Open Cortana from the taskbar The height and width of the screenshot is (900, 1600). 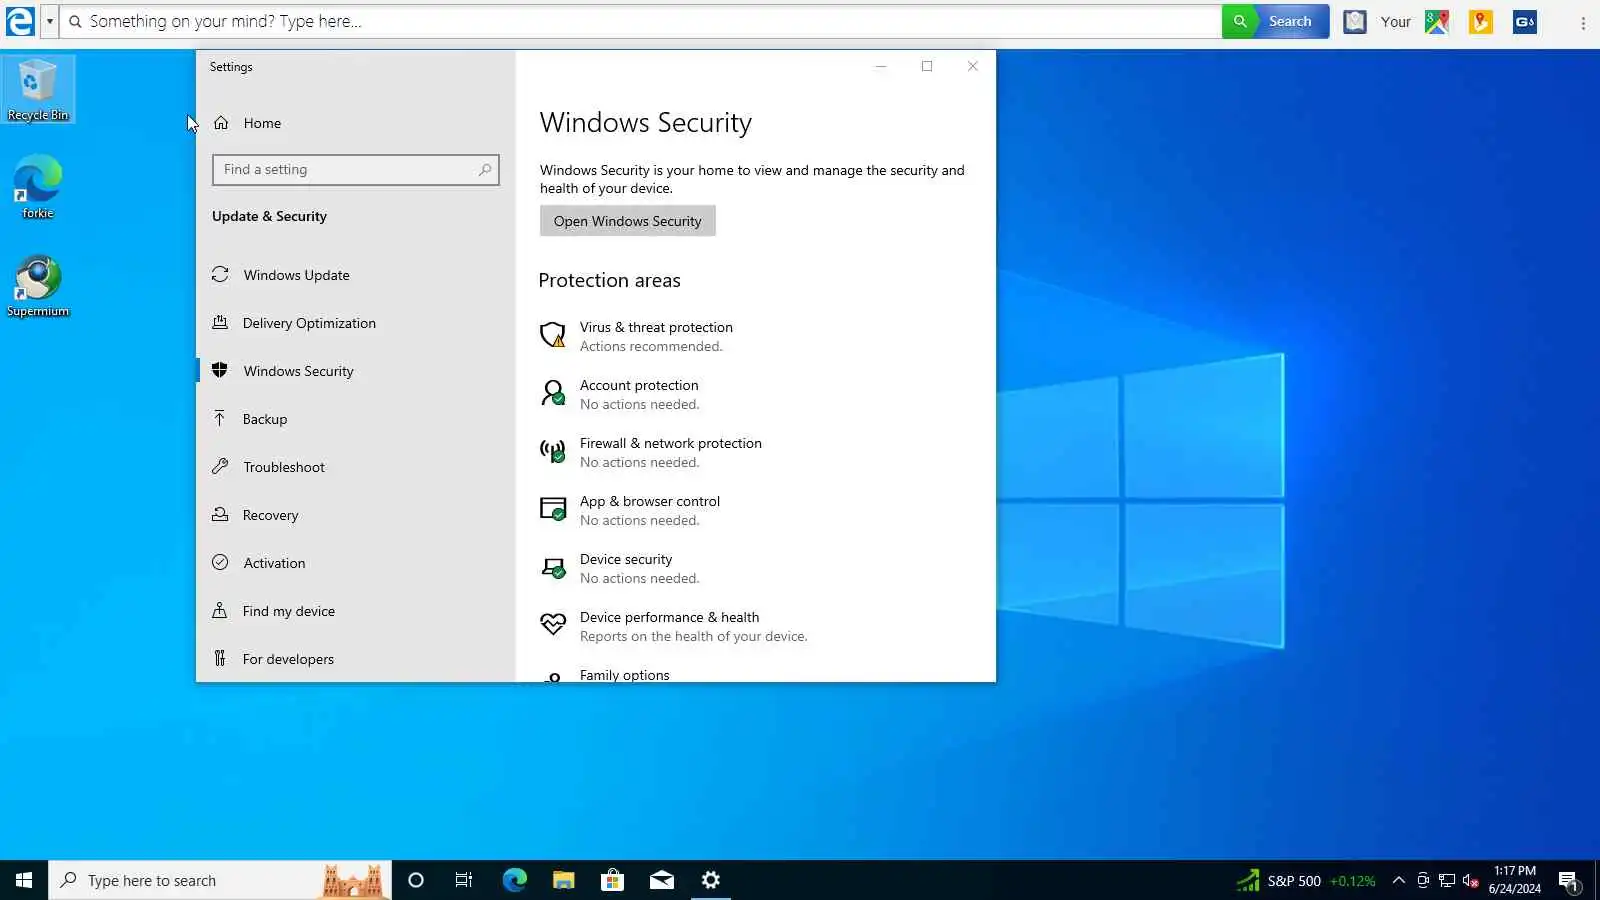tap(416, 880)
